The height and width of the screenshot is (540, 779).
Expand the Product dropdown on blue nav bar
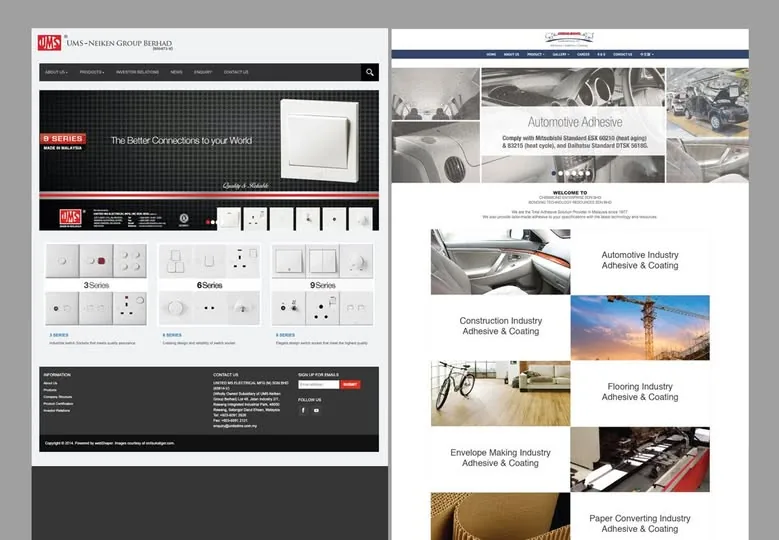point(536,54)
